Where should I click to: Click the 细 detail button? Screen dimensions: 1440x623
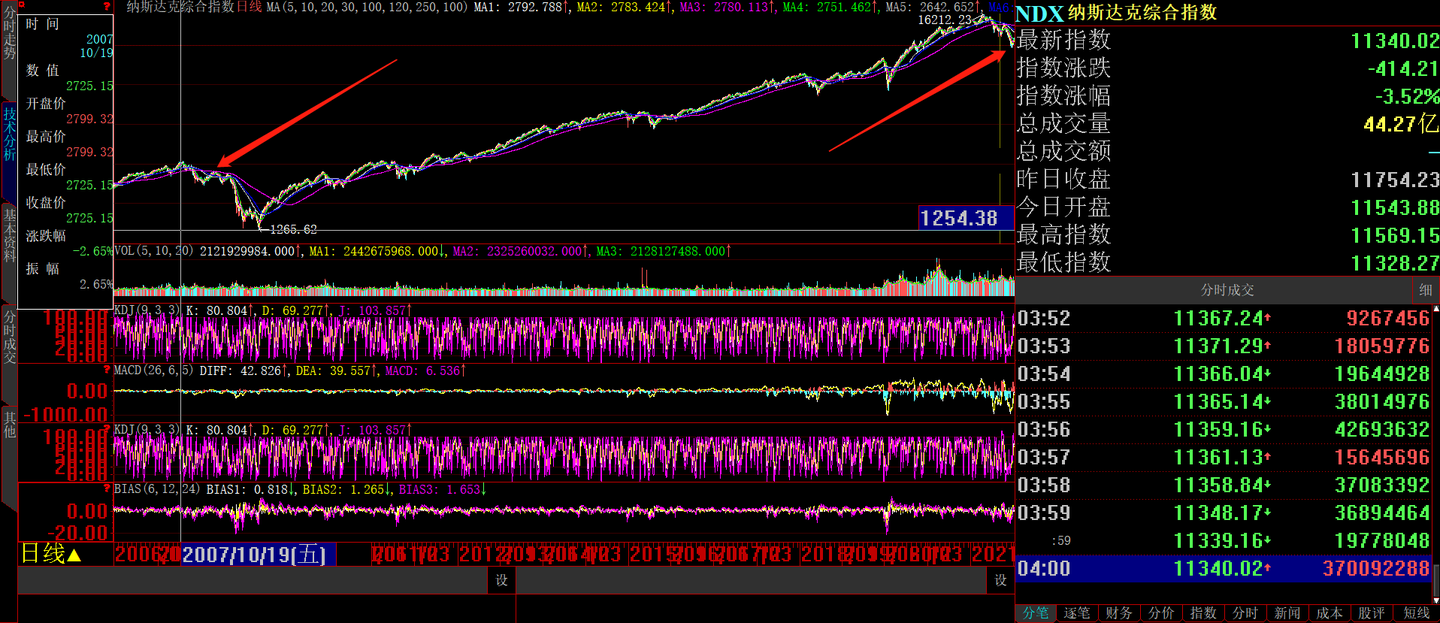(x=1426, y=290)
